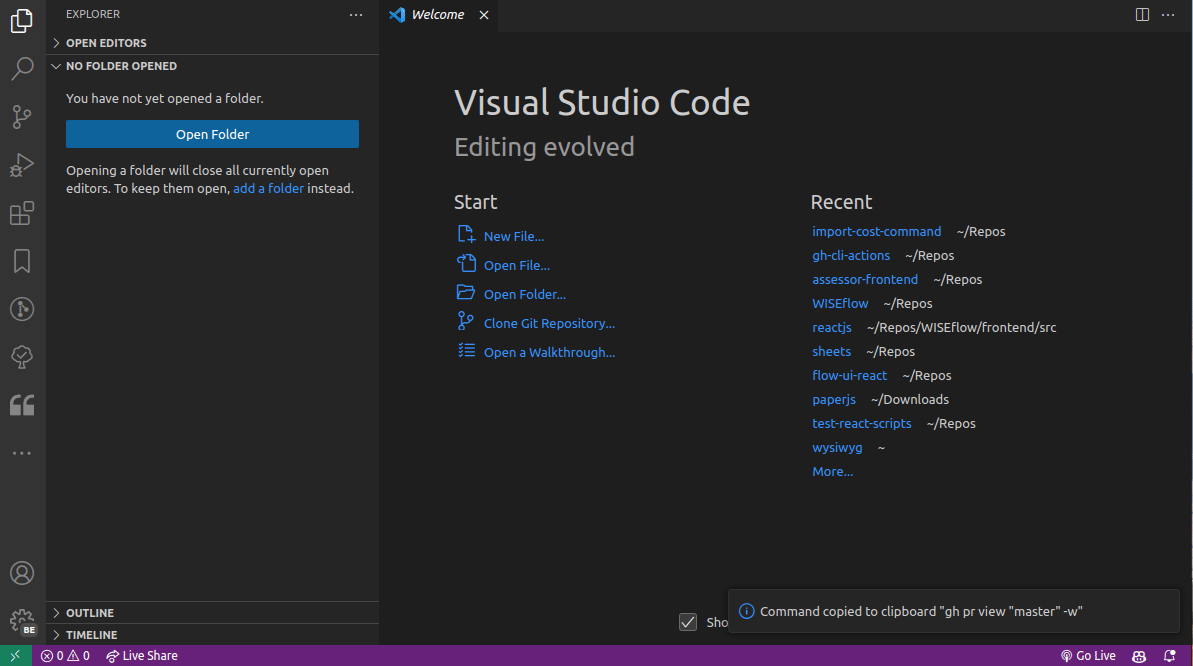Viewport: 1193px width, 666px height.
Task: Click the blue Open Folder button
Action: (x=212, y=134)
